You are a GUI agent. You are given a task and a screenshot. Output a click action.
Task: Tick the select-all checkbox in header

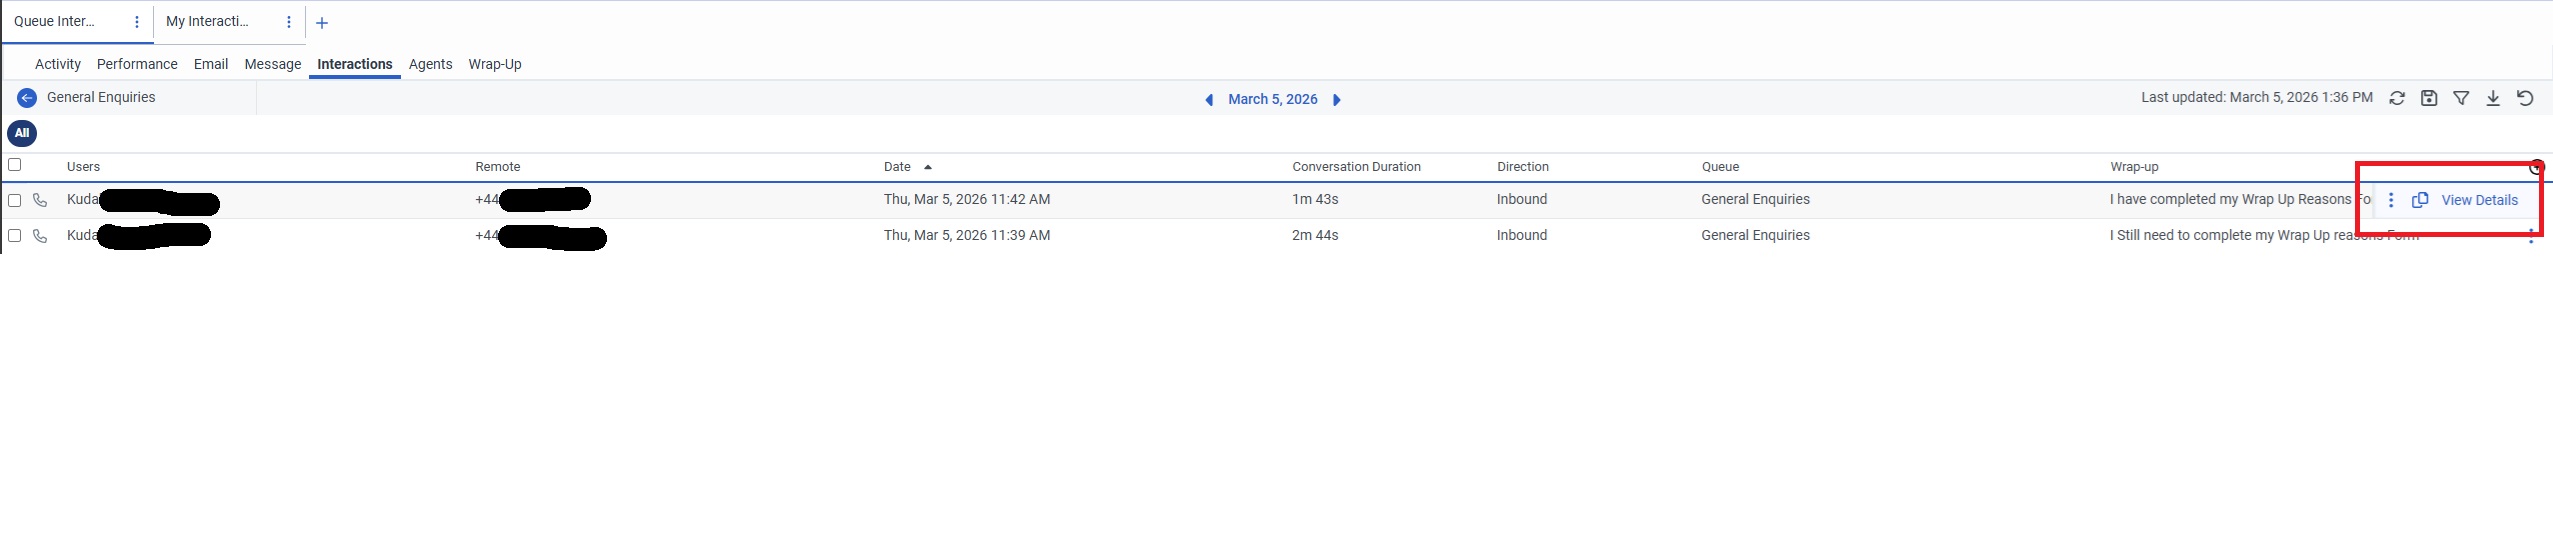pos(15,165)
